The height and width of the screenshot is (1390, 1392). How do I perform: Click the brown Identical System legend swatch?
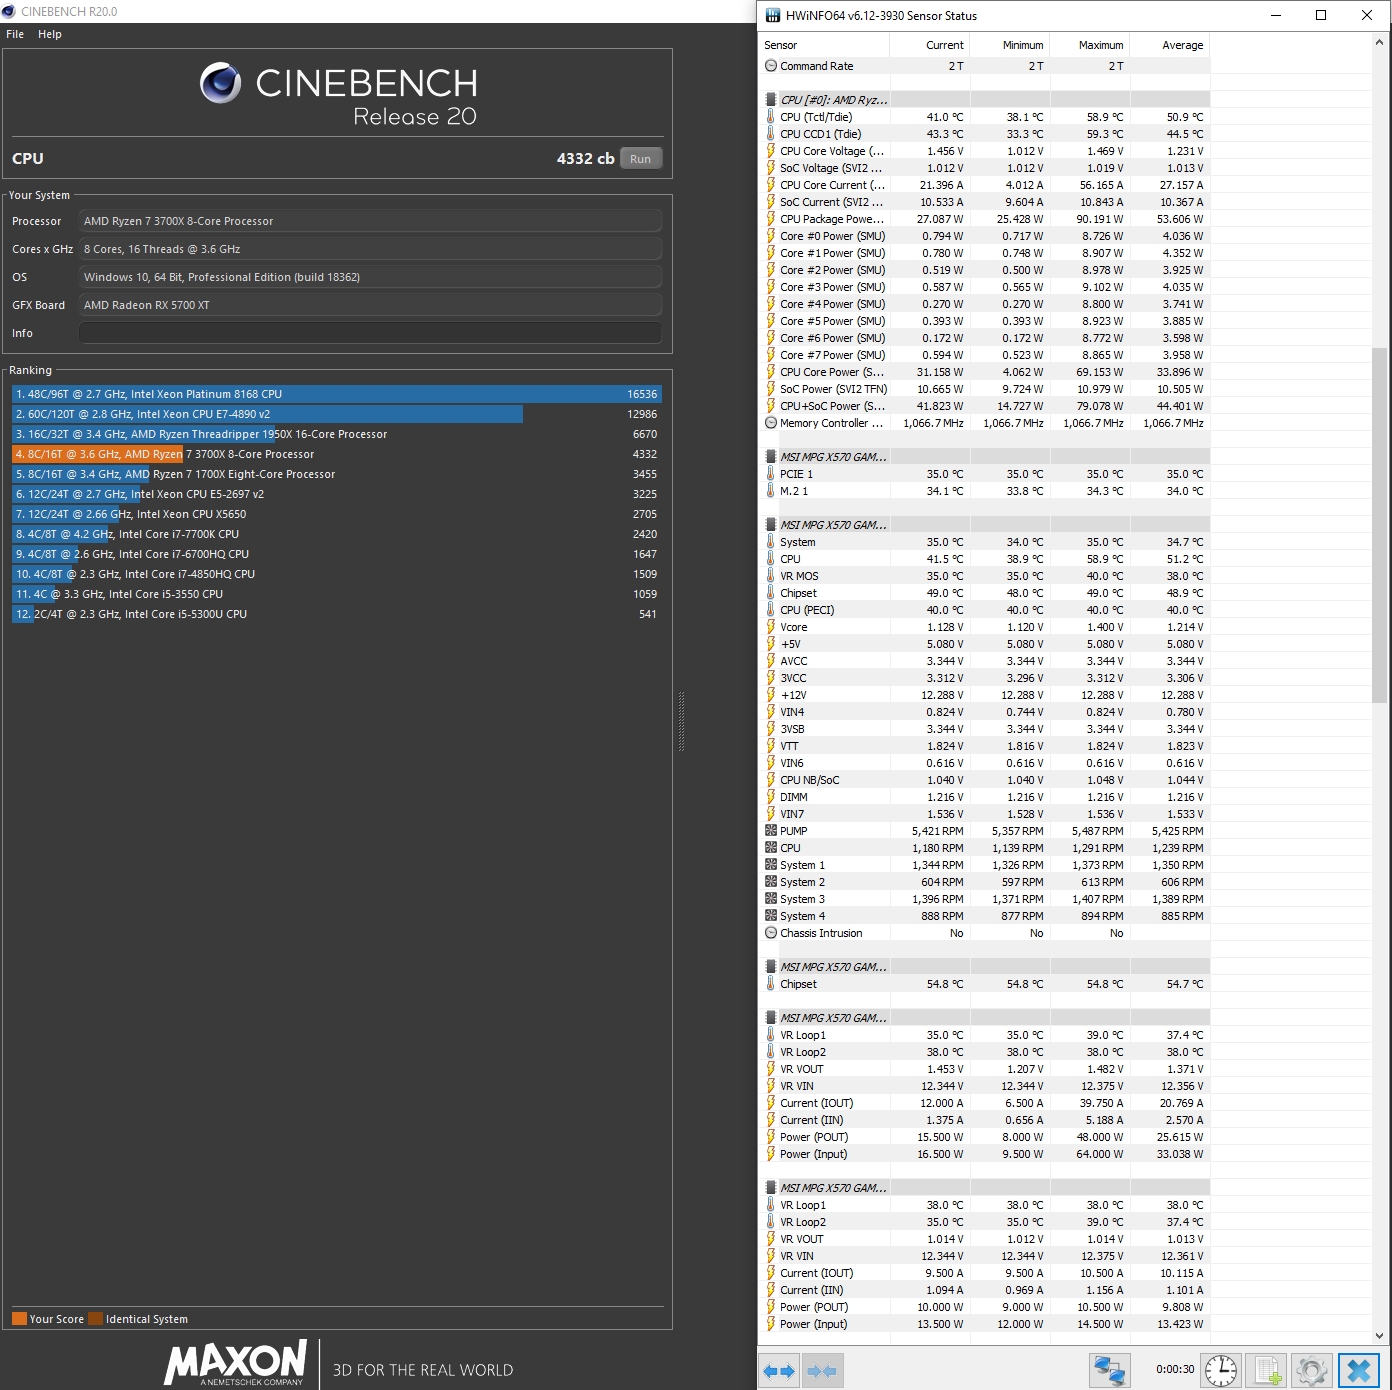(95, 1318)
